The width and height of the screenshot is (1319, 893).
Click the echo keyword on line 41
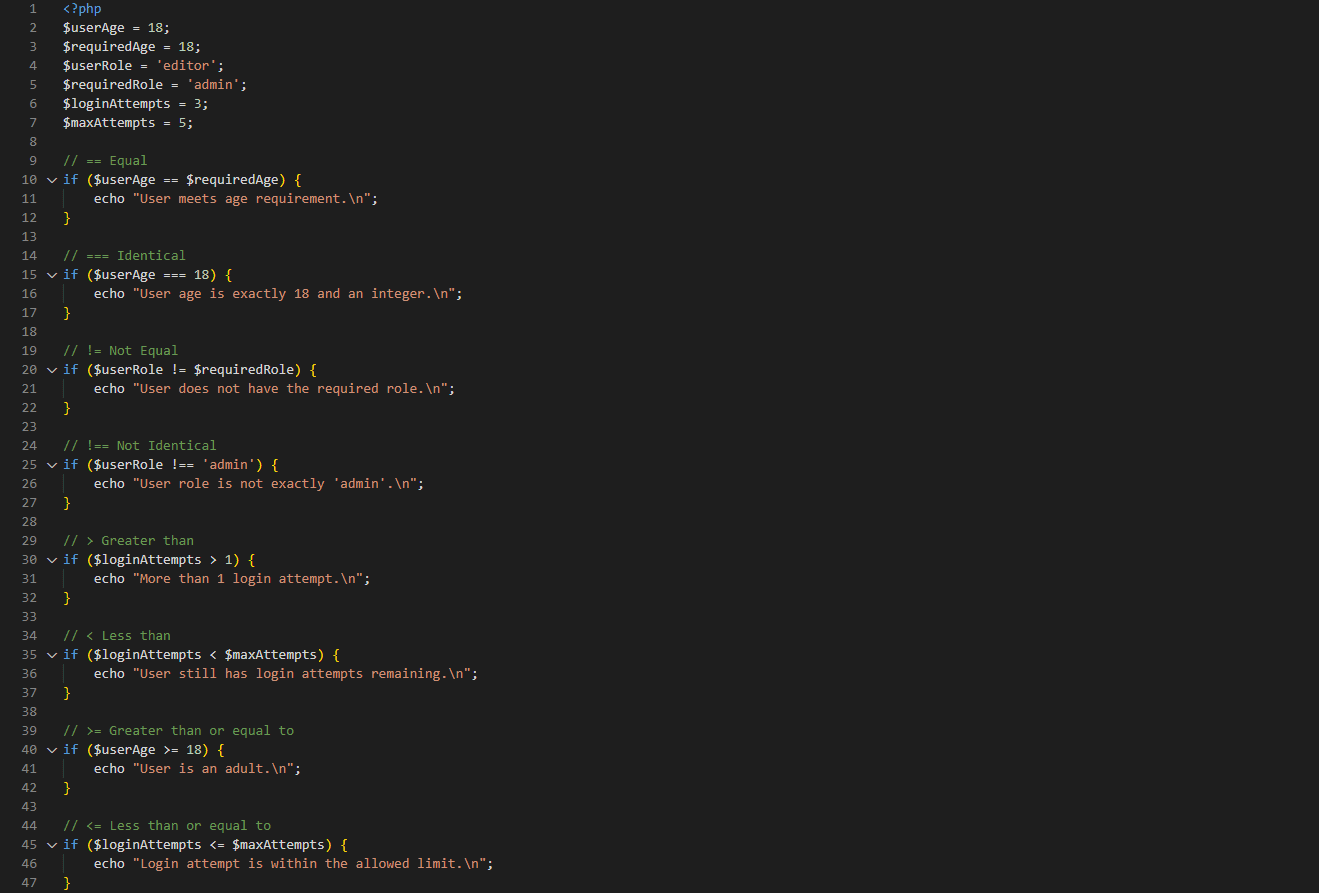point(109,769)
